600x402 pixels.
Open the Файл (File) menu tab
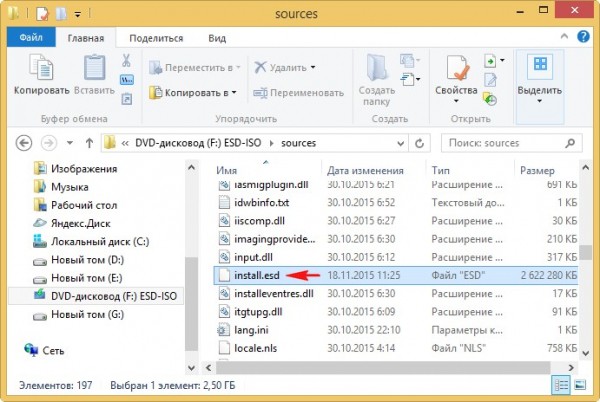31,37
